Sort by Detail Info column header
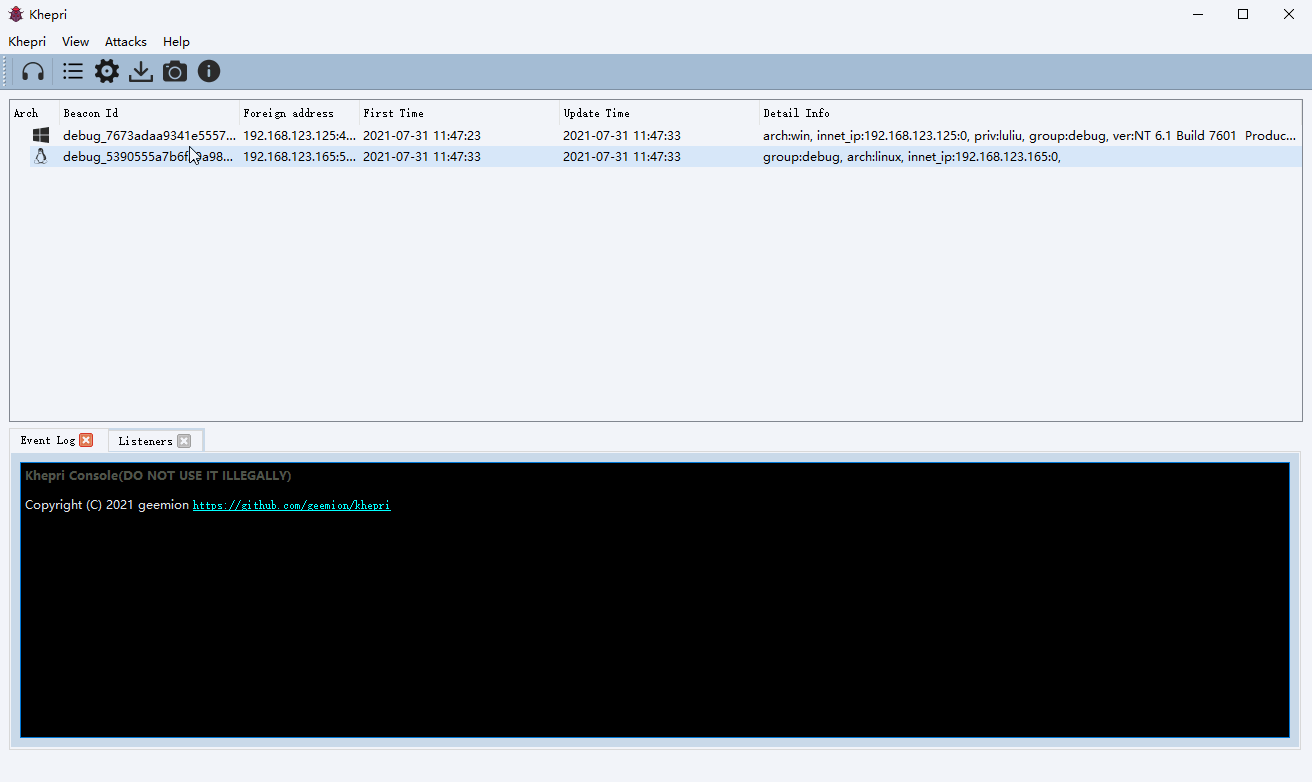Image resolution: width=1312 pixels, height=782 pixels. (x=1030, y=113)
